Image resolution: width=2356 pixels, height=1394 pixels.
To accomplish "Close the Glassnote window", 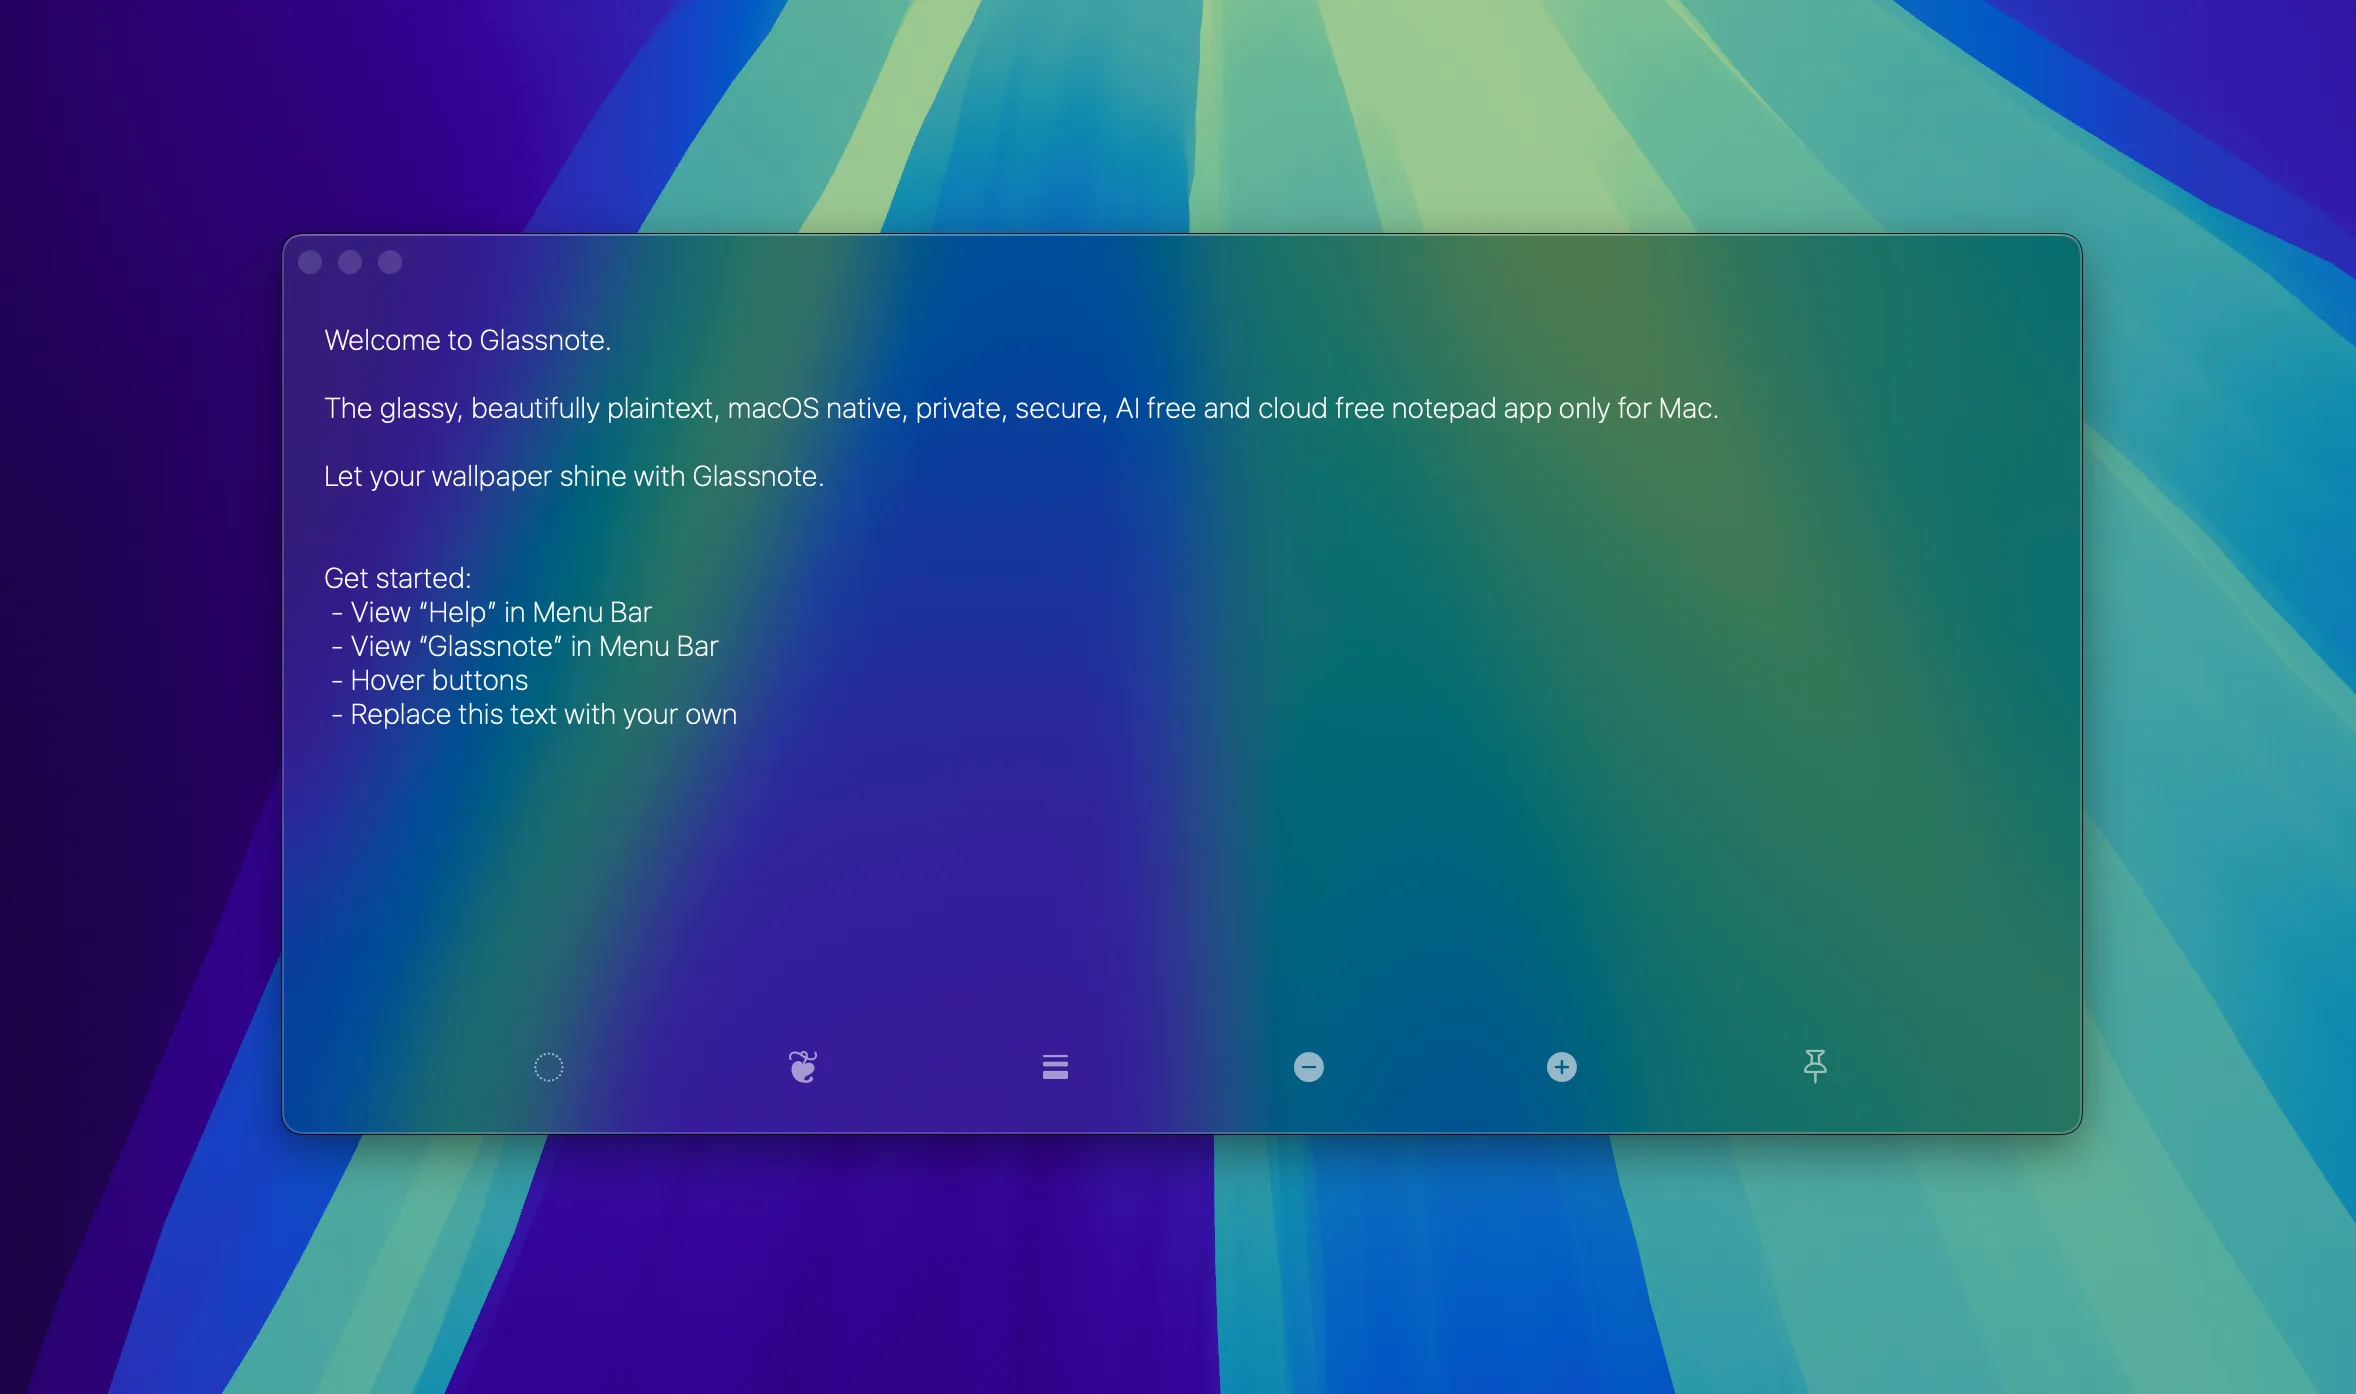I will (312, 262).
